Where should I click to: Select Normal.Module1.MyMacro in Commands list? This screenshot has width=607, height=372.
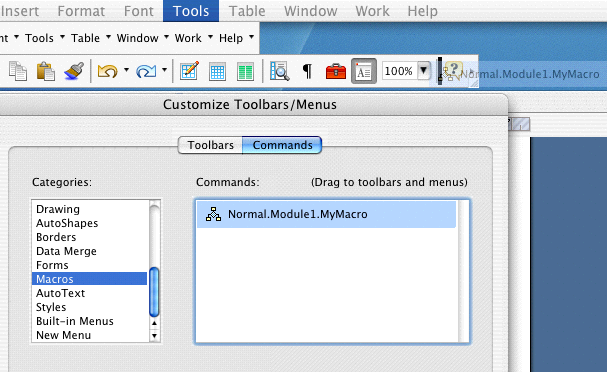326,214
